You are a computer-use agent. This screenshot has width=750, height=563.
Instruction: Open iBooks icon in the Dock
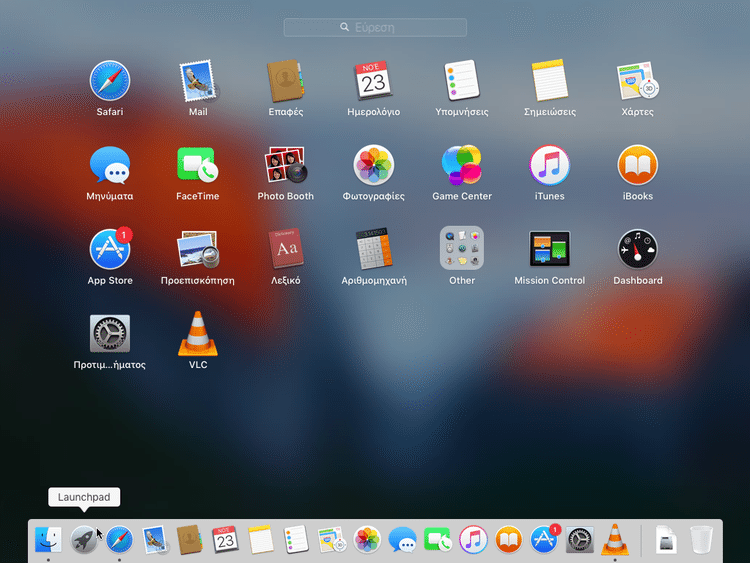click(508, 539)
